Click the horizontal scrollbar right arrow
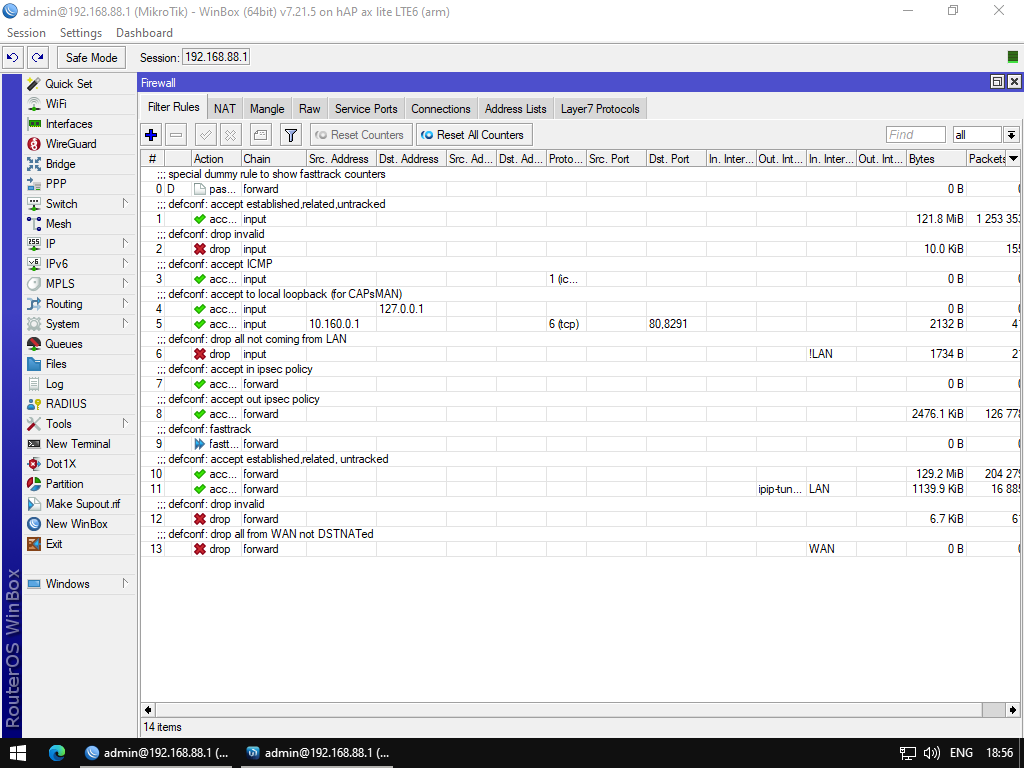 click(1012, 710)
